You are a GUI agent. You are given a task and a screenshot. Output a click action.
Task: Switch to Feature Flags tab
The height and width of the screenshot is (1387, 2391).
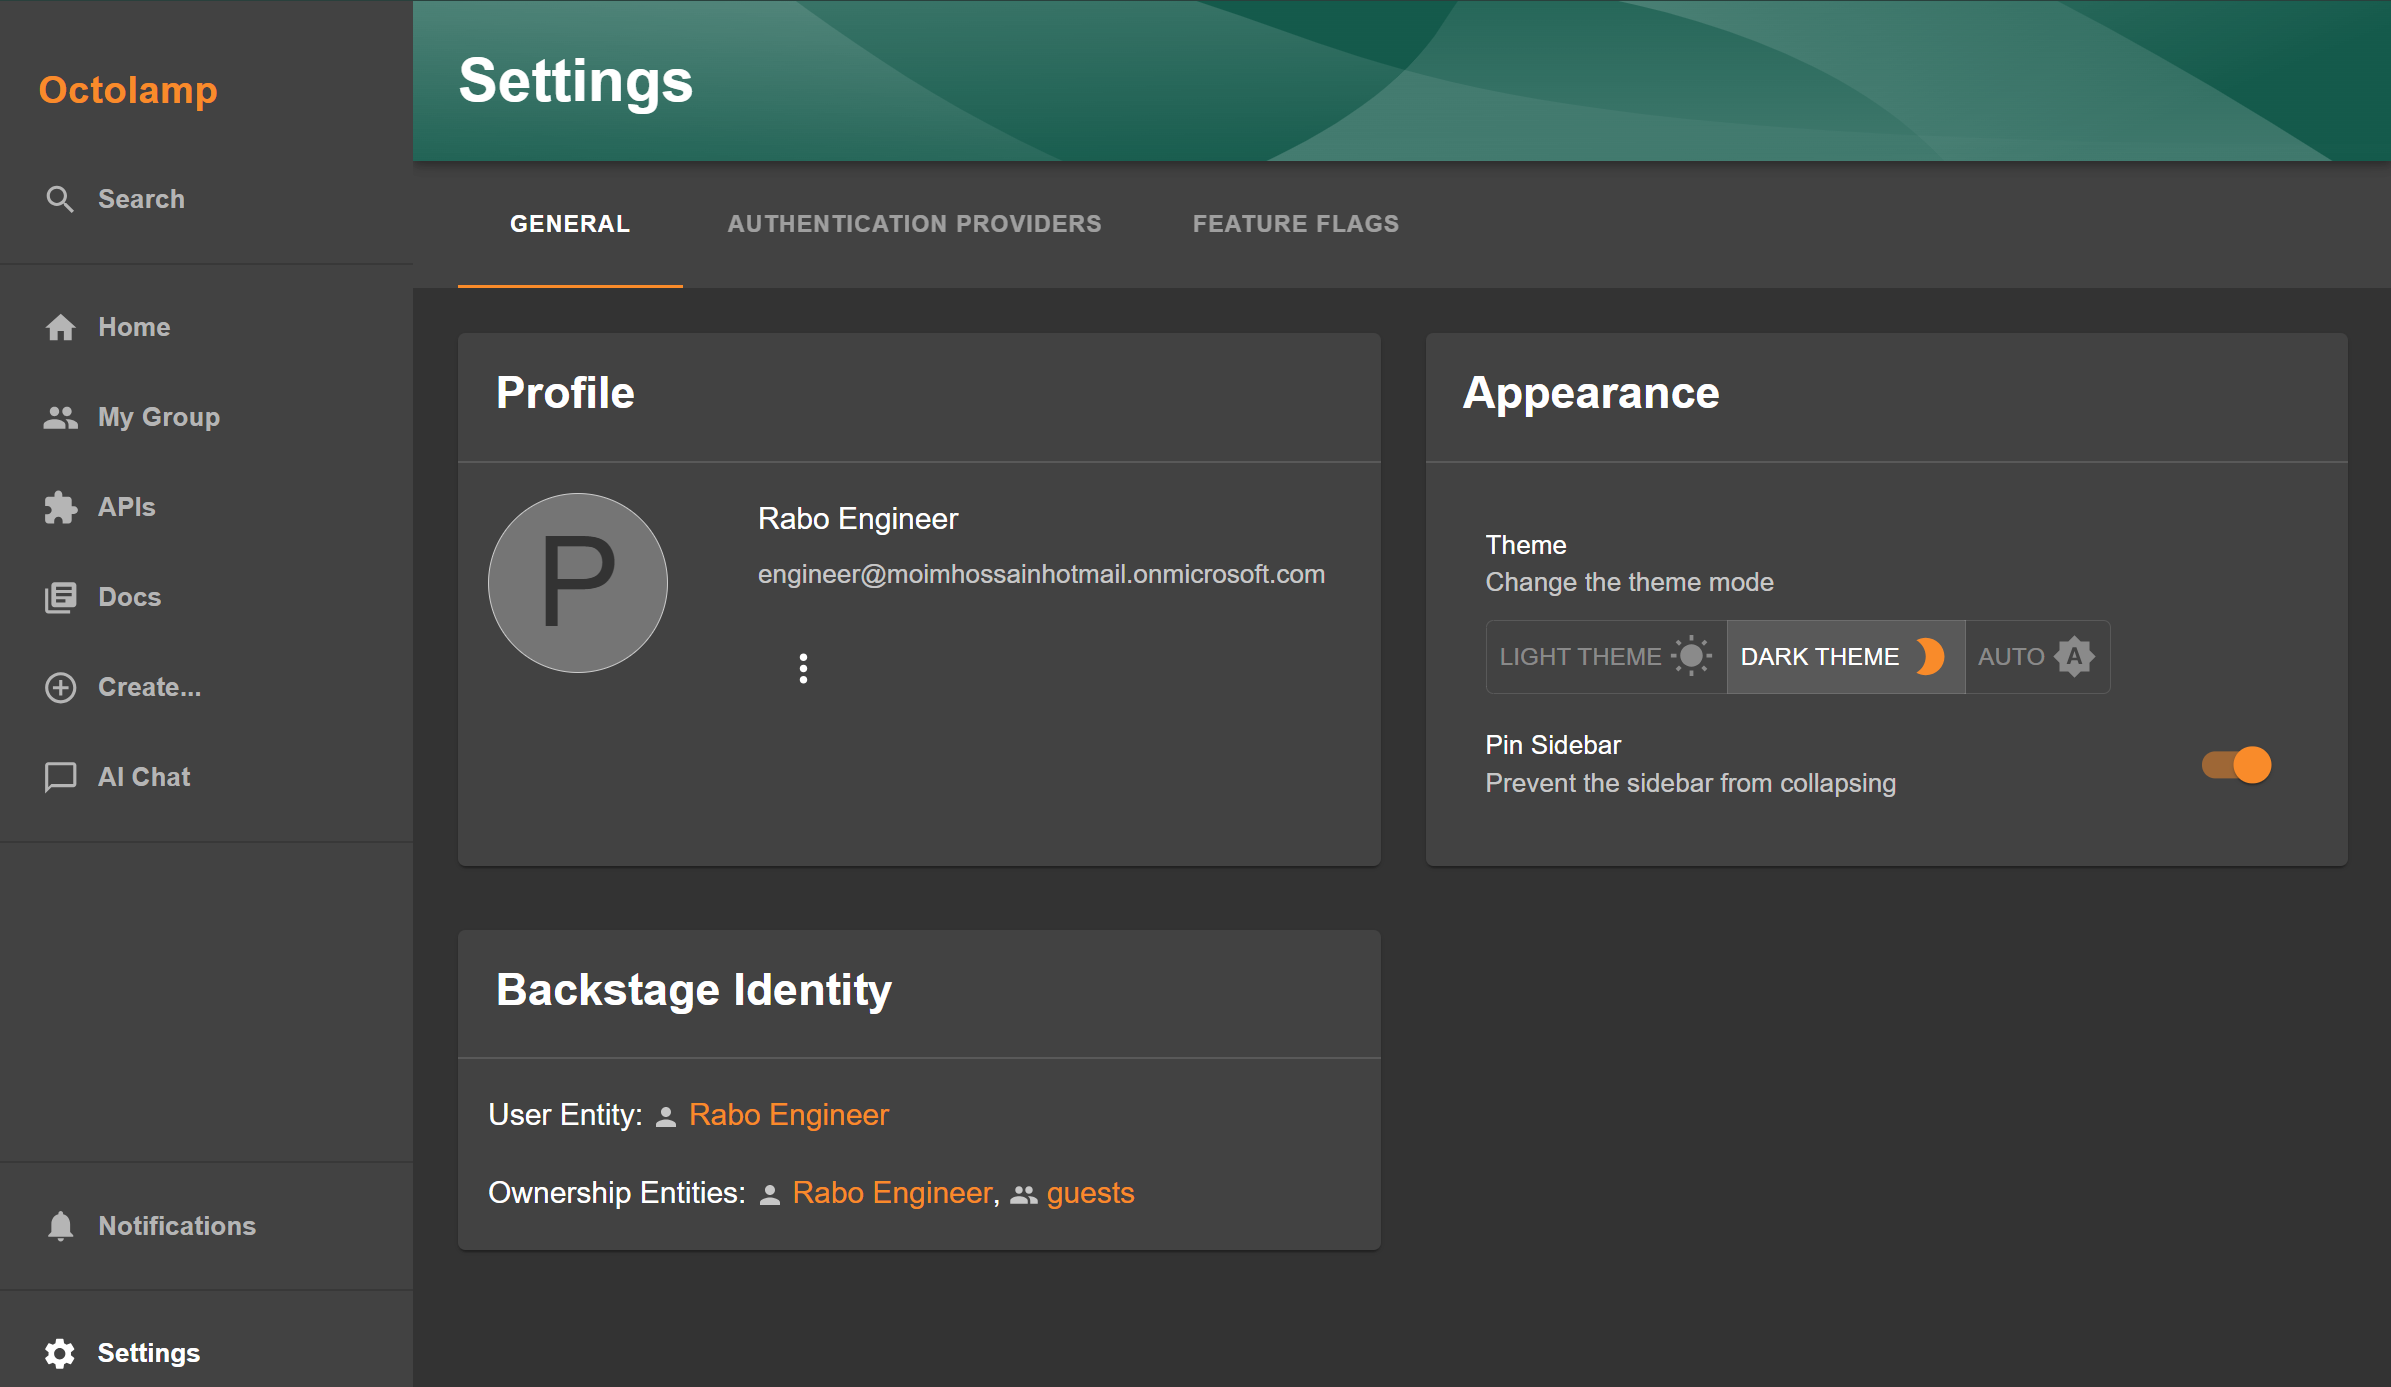click(x=1295, y=224)
